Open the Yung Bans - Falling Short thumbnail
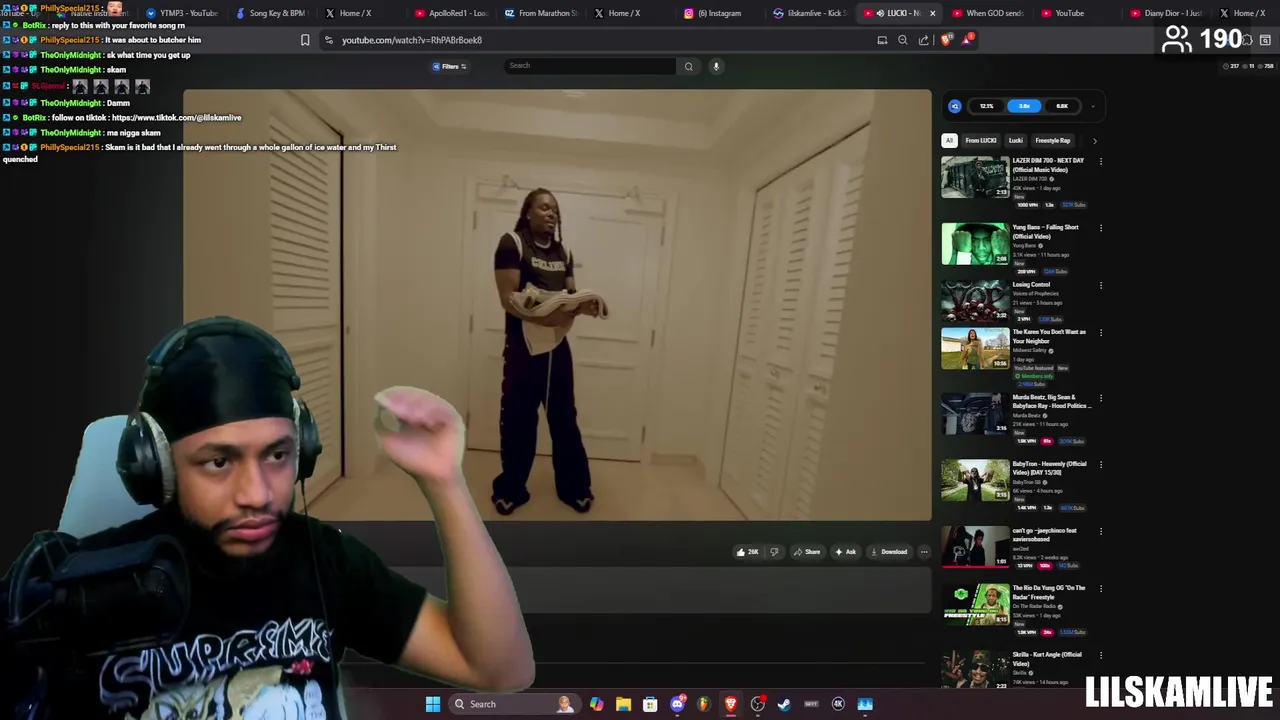Viewport: 1280px width, 720px height. [x=975, y=244]
